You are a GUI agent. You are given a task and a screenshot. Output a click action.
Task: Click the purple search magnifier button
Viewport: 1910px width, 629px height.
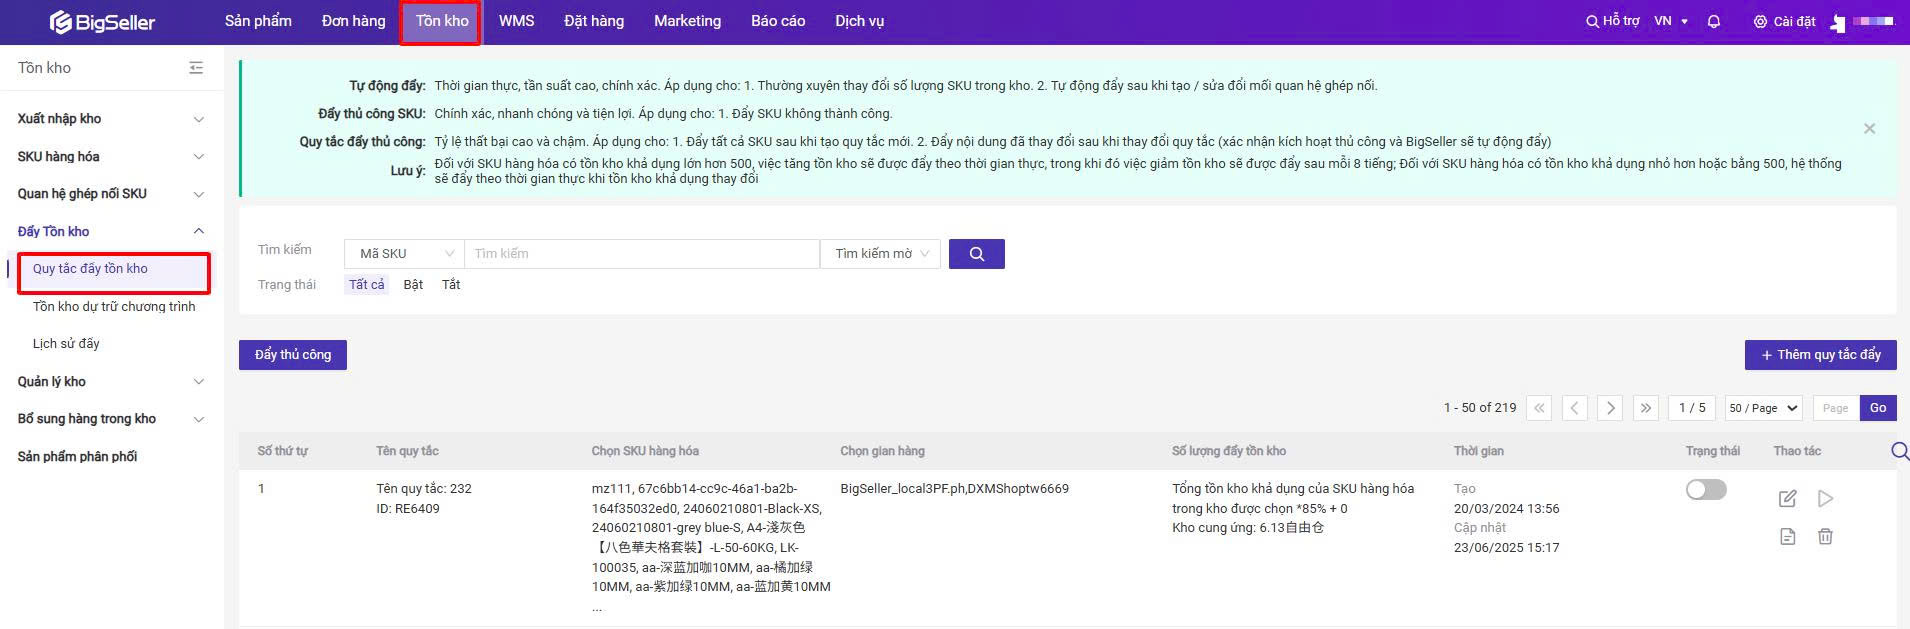point(976,254)
